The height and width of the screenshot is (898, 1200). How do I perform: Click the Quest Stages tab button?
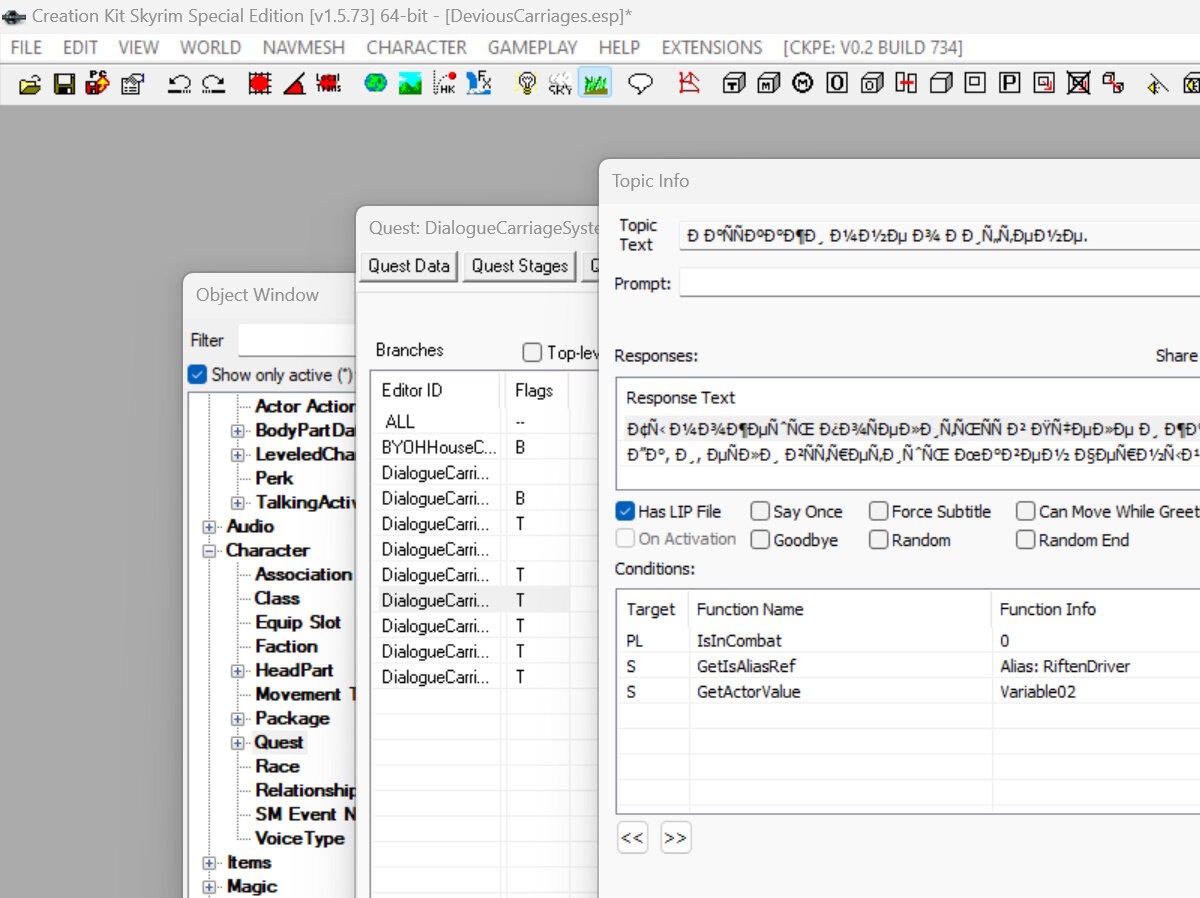(x=519, y=266)
